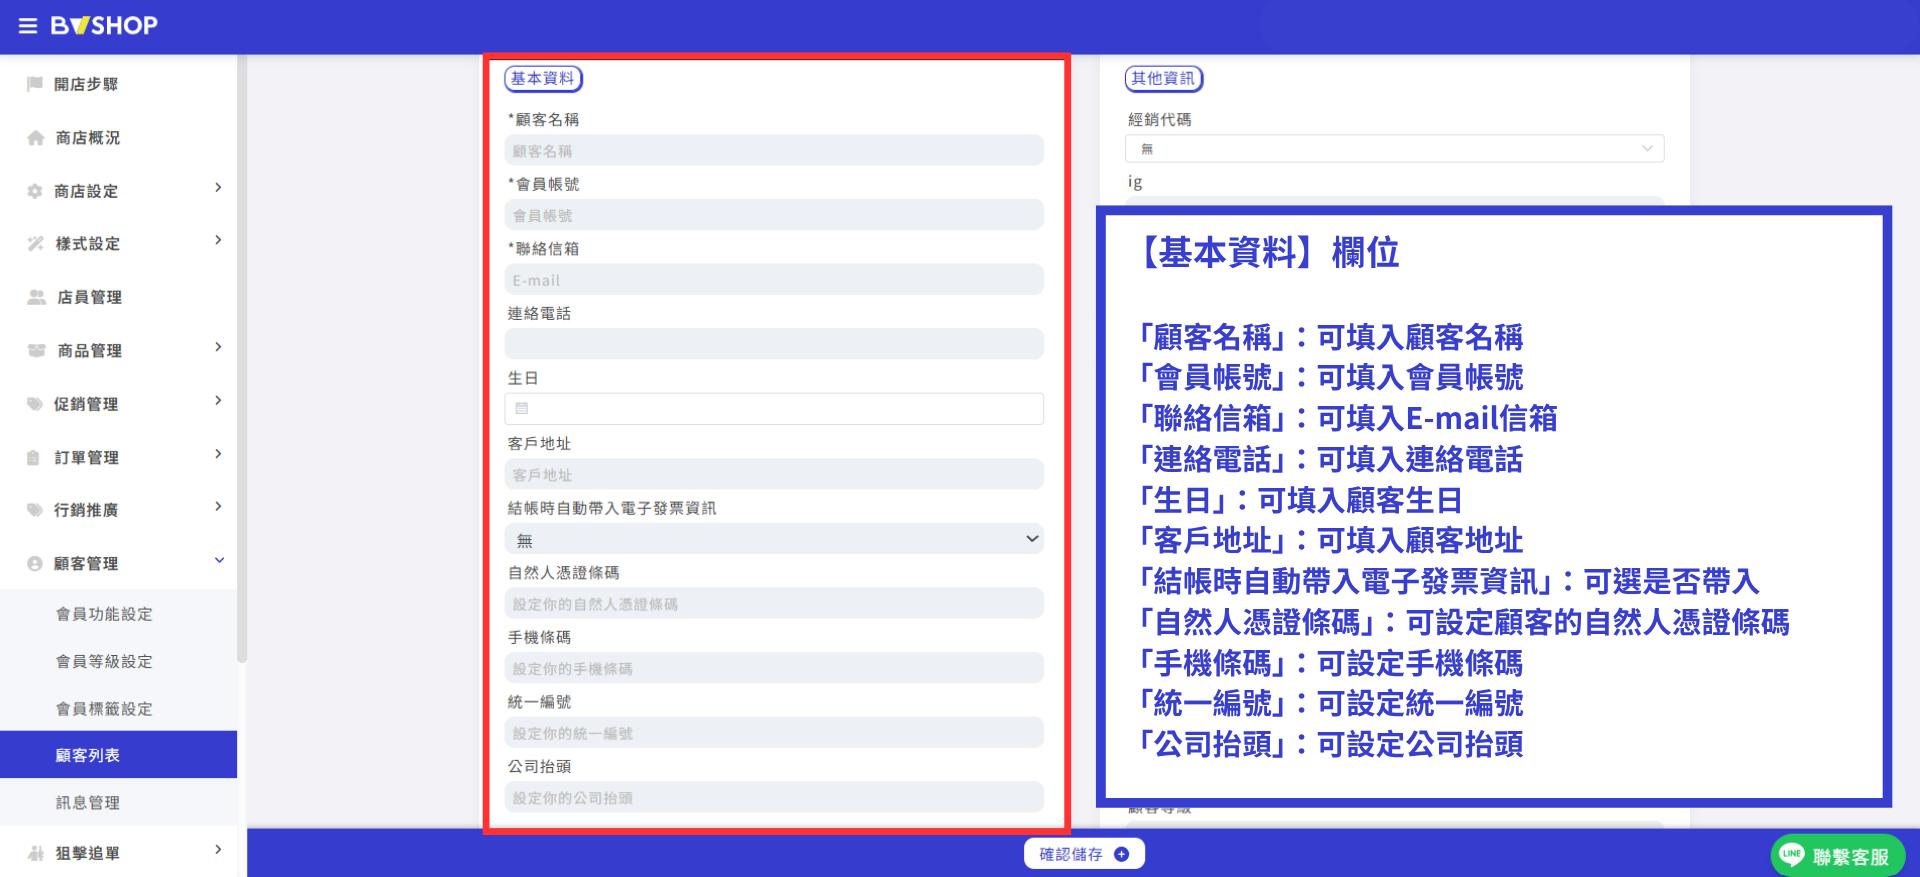Click the user icon beside 顧客管理
Screen dimensions: 1920x877
coord(35,564)
